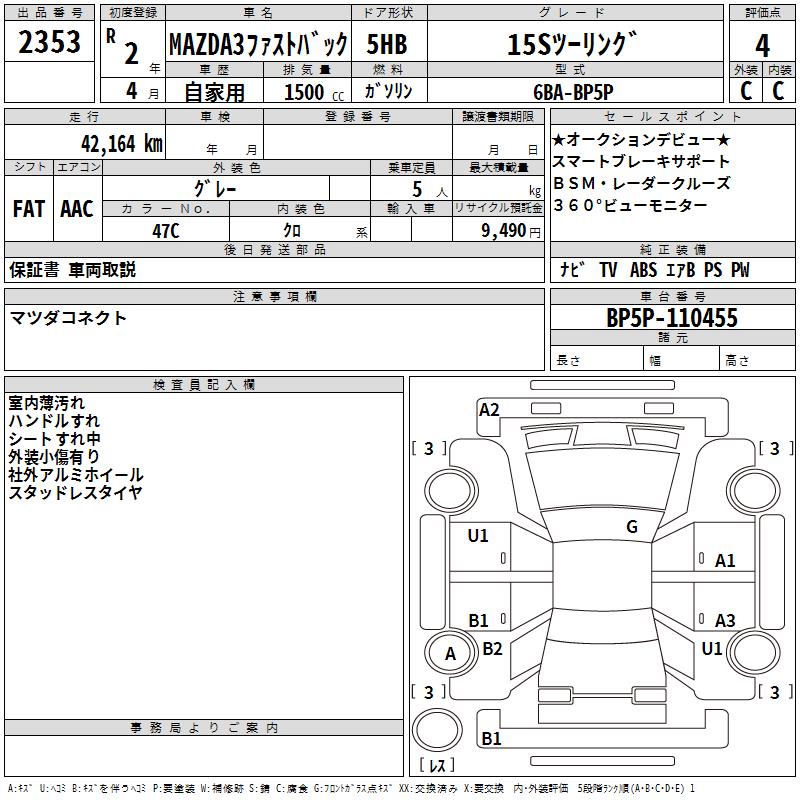Select the 注意事項欄 header
Image resolution: width=800 pixels, height=800 pixels.
click(274, 296)
